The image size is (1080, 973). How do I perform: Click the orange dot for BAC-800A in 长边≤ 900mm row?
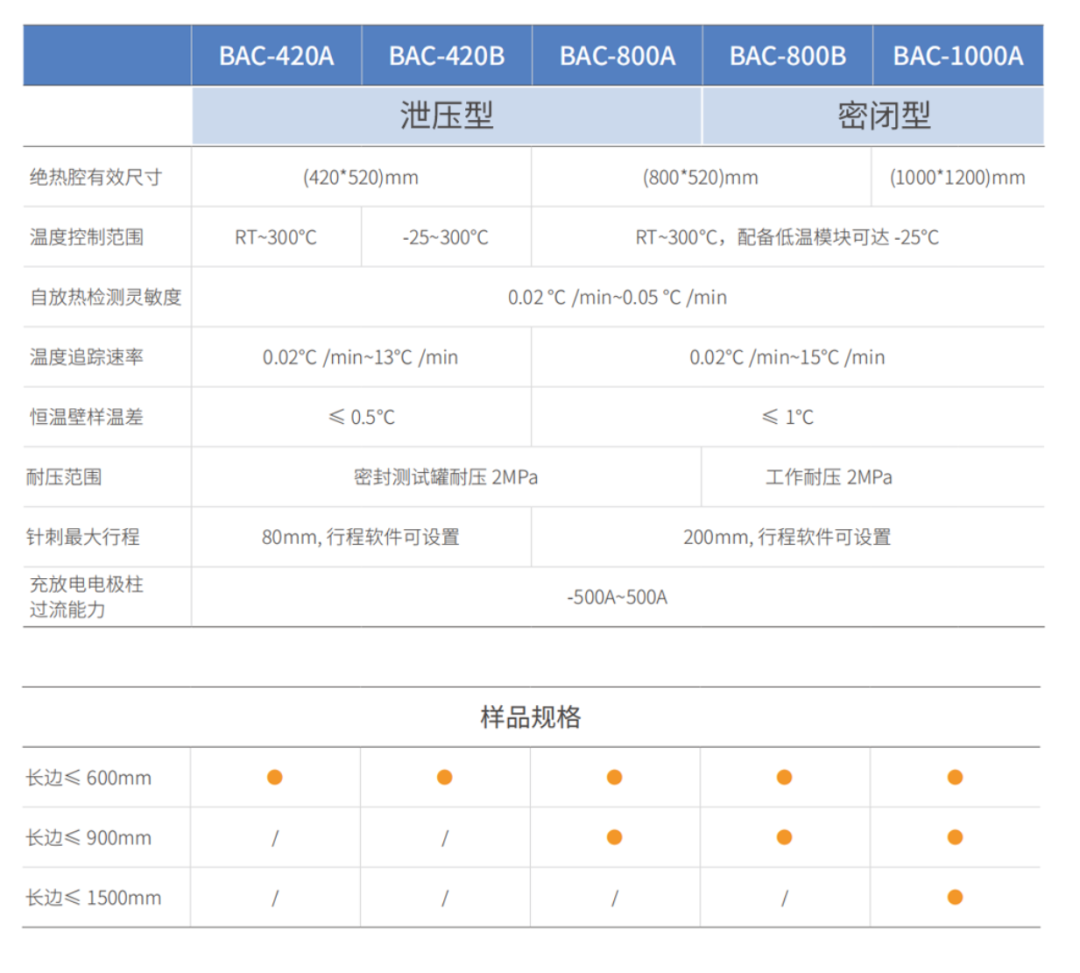[x=614, y=837]
